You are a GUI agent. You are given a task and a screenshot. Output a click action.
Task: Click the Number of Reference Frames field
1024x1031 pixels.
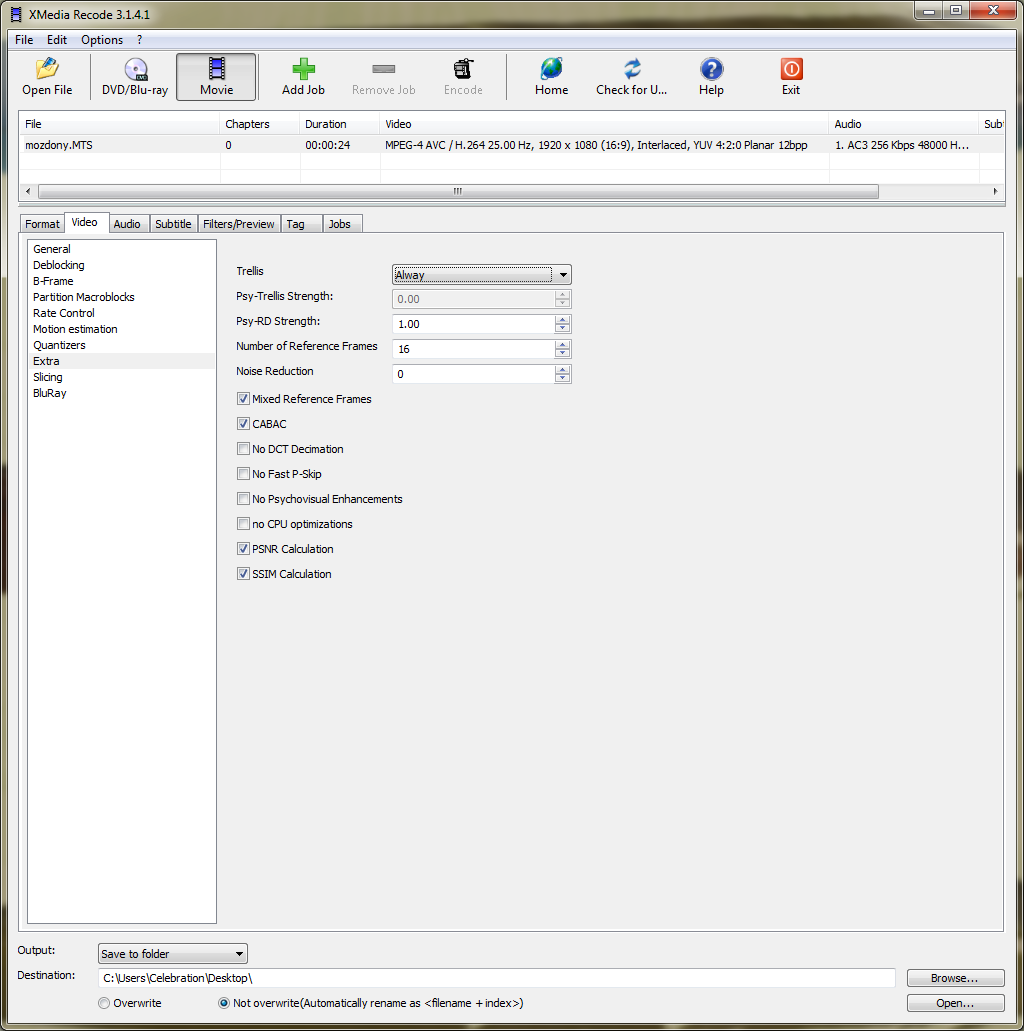pos(474,349)
